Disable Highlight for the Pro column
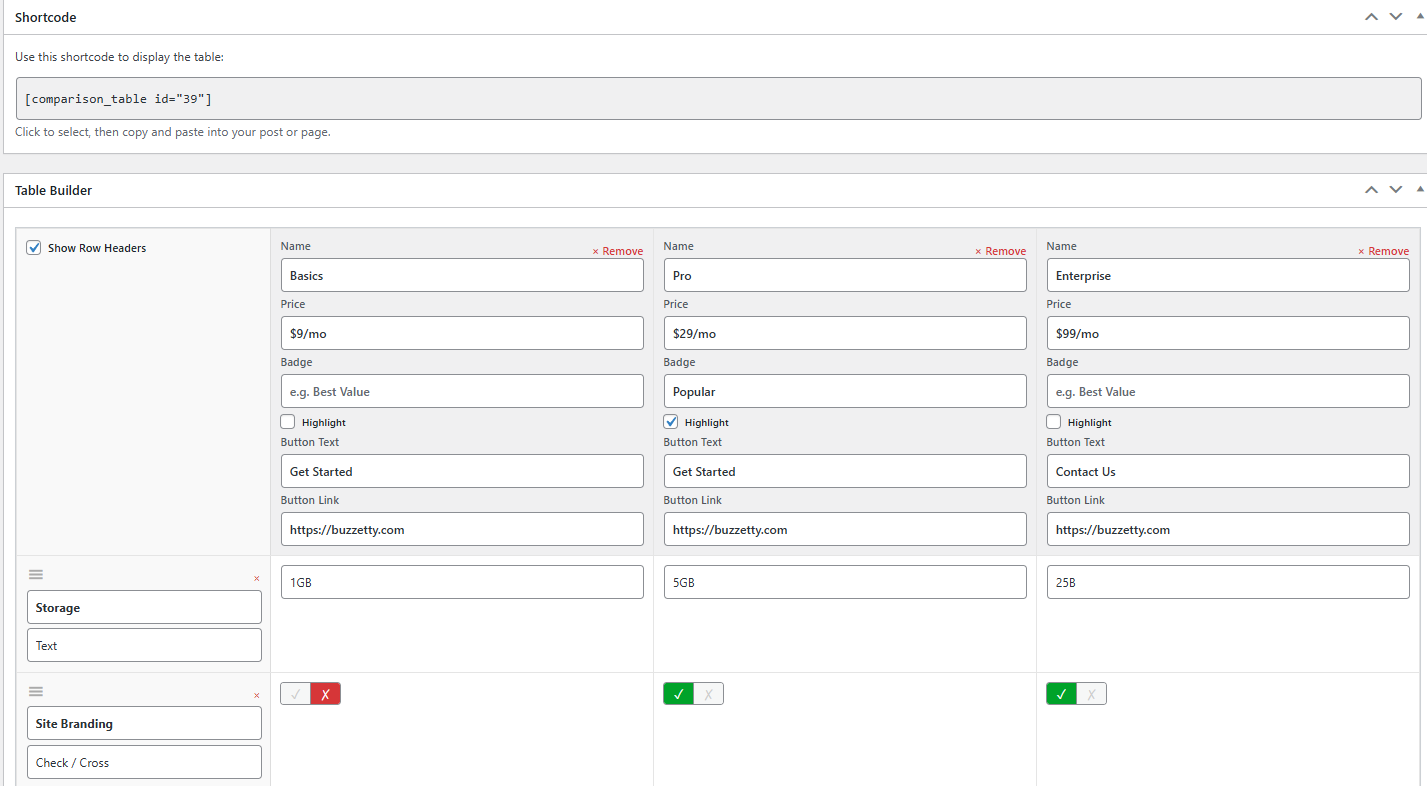Image resolution: width=1427 pixels, height=786 pixels. tap(670, 421)
